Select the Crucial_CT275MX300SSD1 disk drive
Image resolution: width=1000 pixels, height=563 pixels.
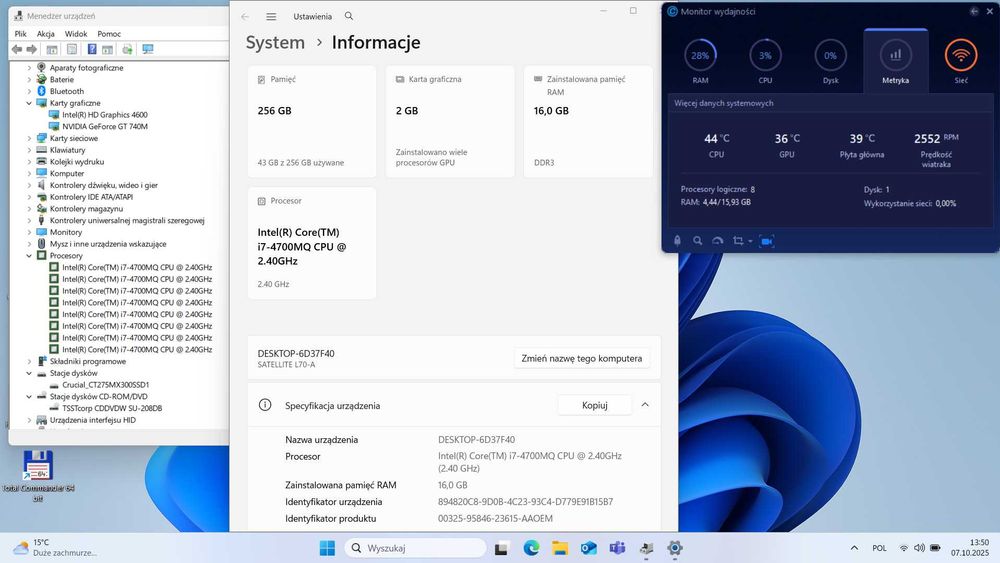[105, 385]
